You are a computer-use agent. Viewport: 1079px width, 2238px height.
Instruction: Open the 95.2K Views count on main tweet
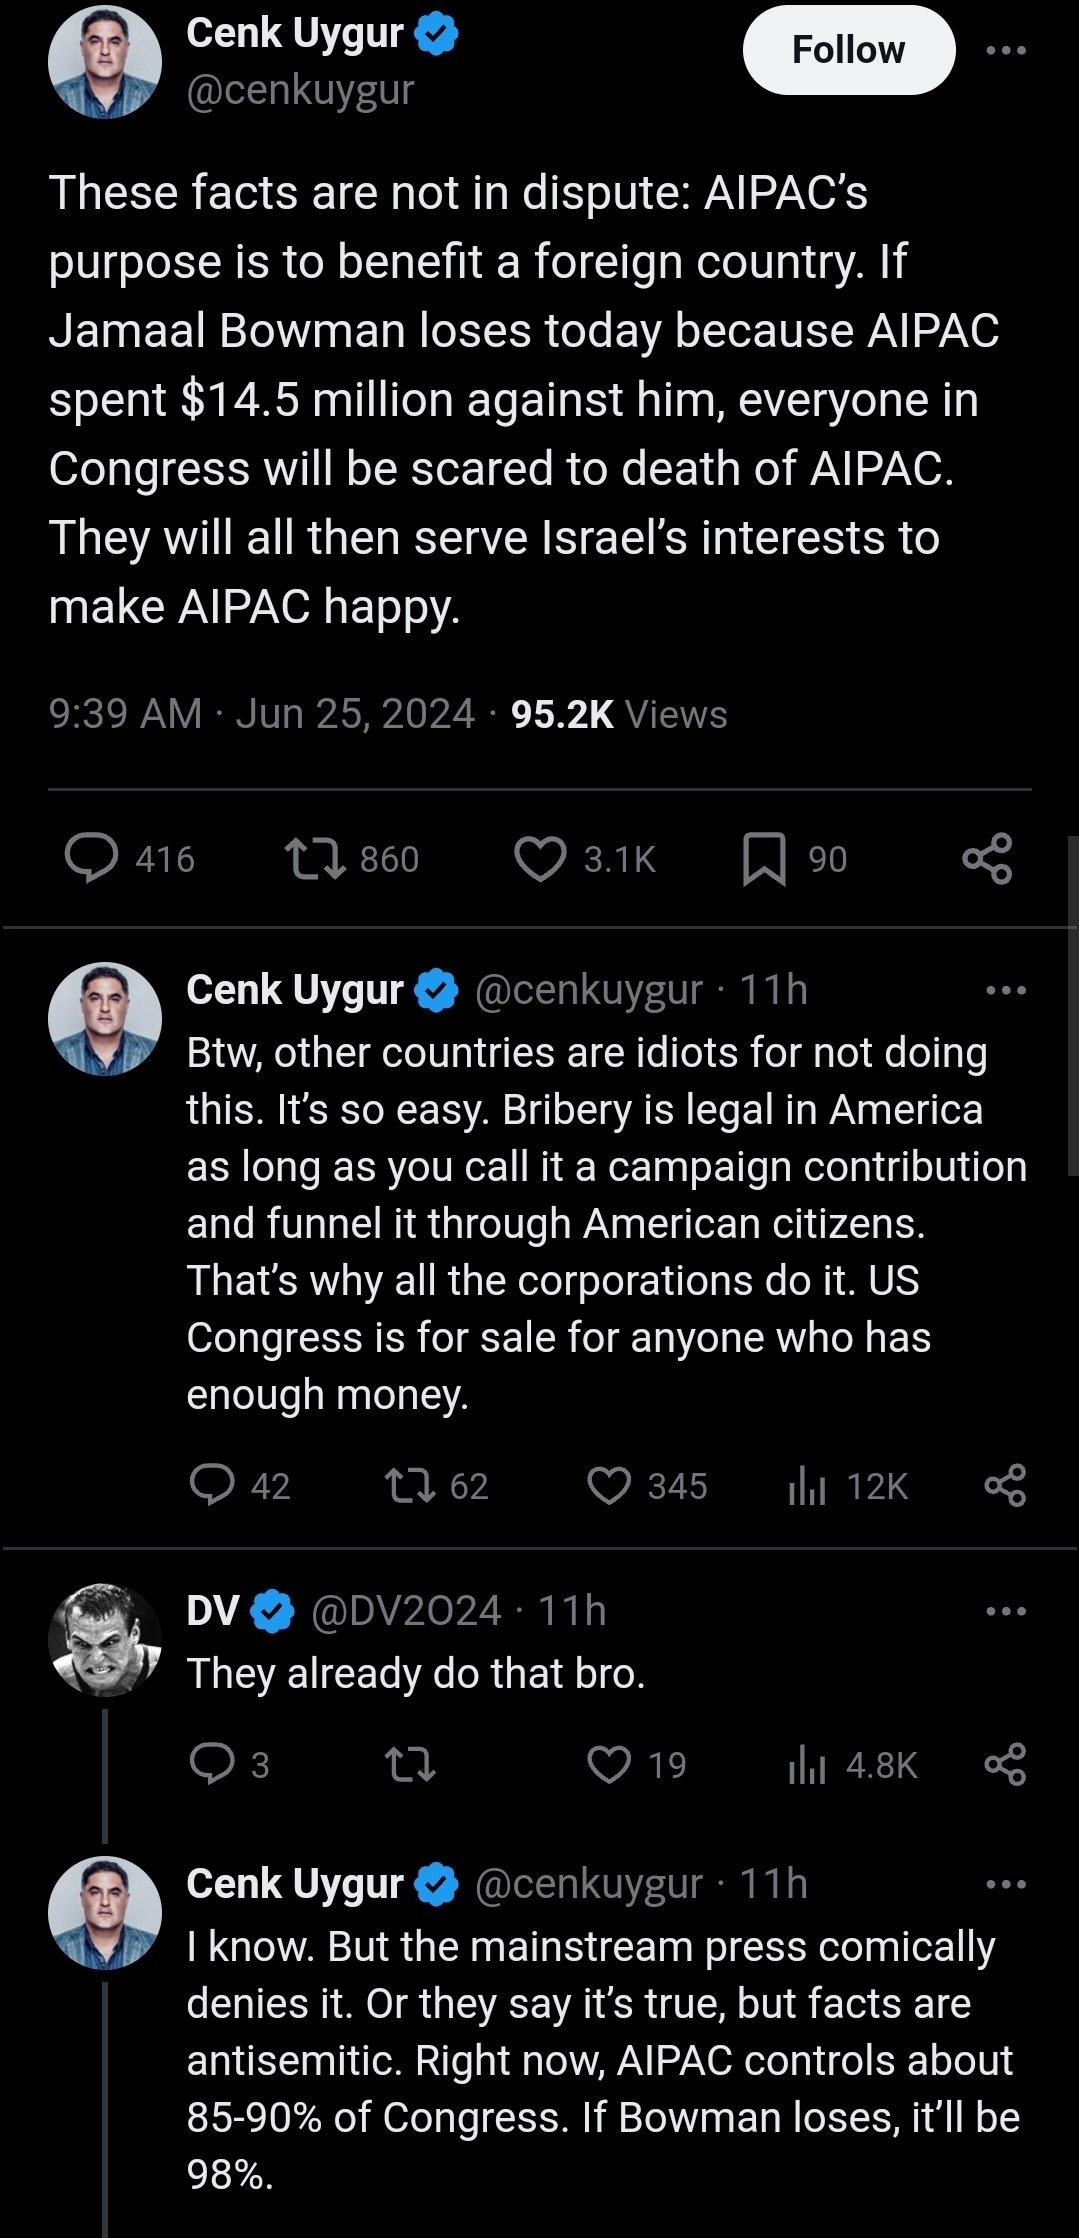(619, 714)
